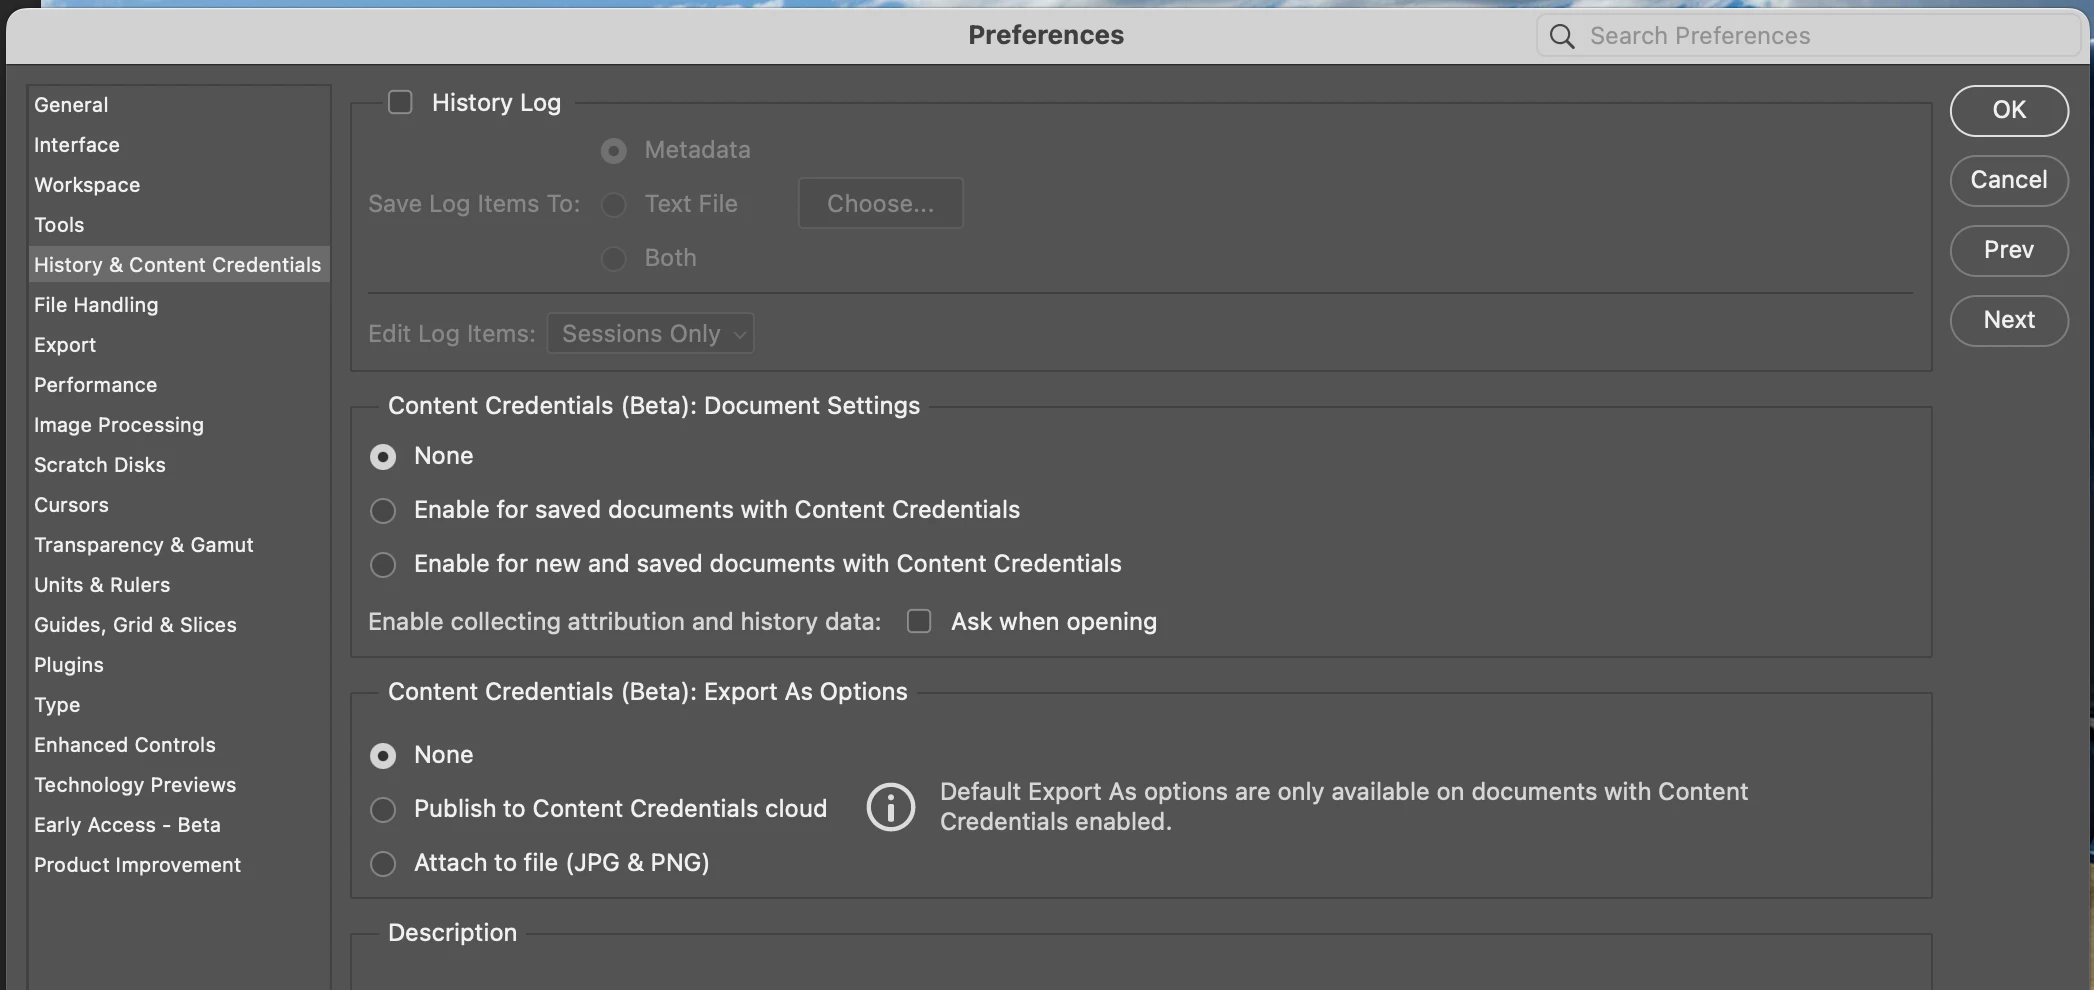Screen dimensions: 2094x990
Task: Open the Cursors preferences category
Action: [179, 505]
